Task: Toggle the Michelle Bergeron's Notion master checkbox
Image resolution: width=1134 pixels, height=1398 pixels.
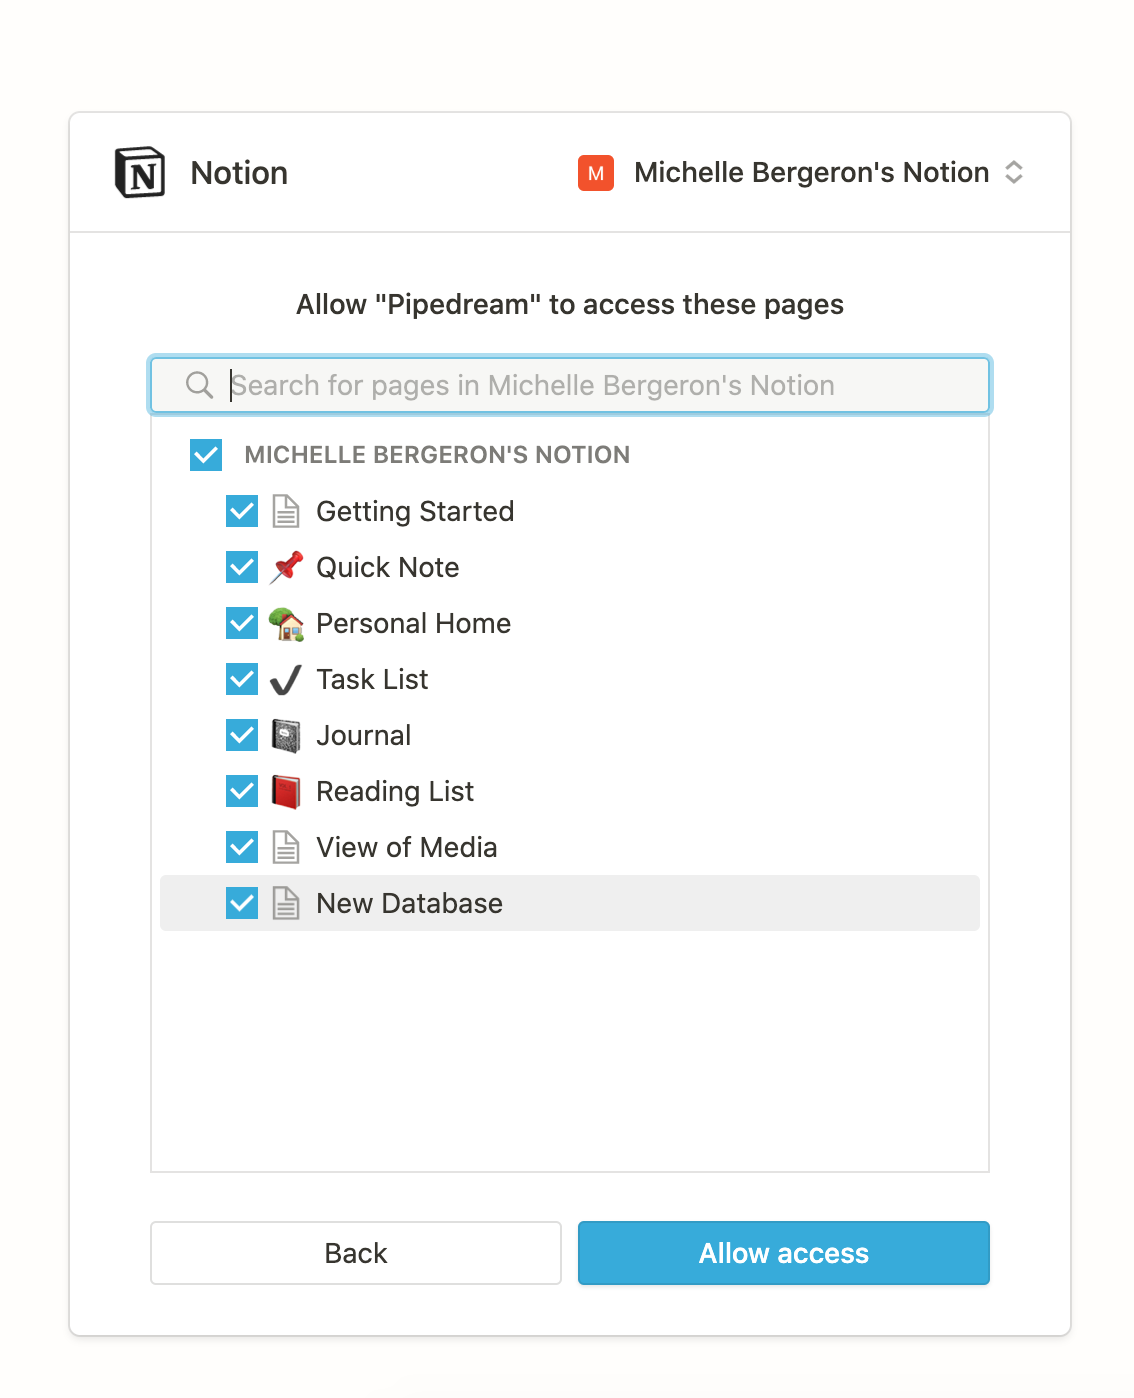Action: (205, 455)
